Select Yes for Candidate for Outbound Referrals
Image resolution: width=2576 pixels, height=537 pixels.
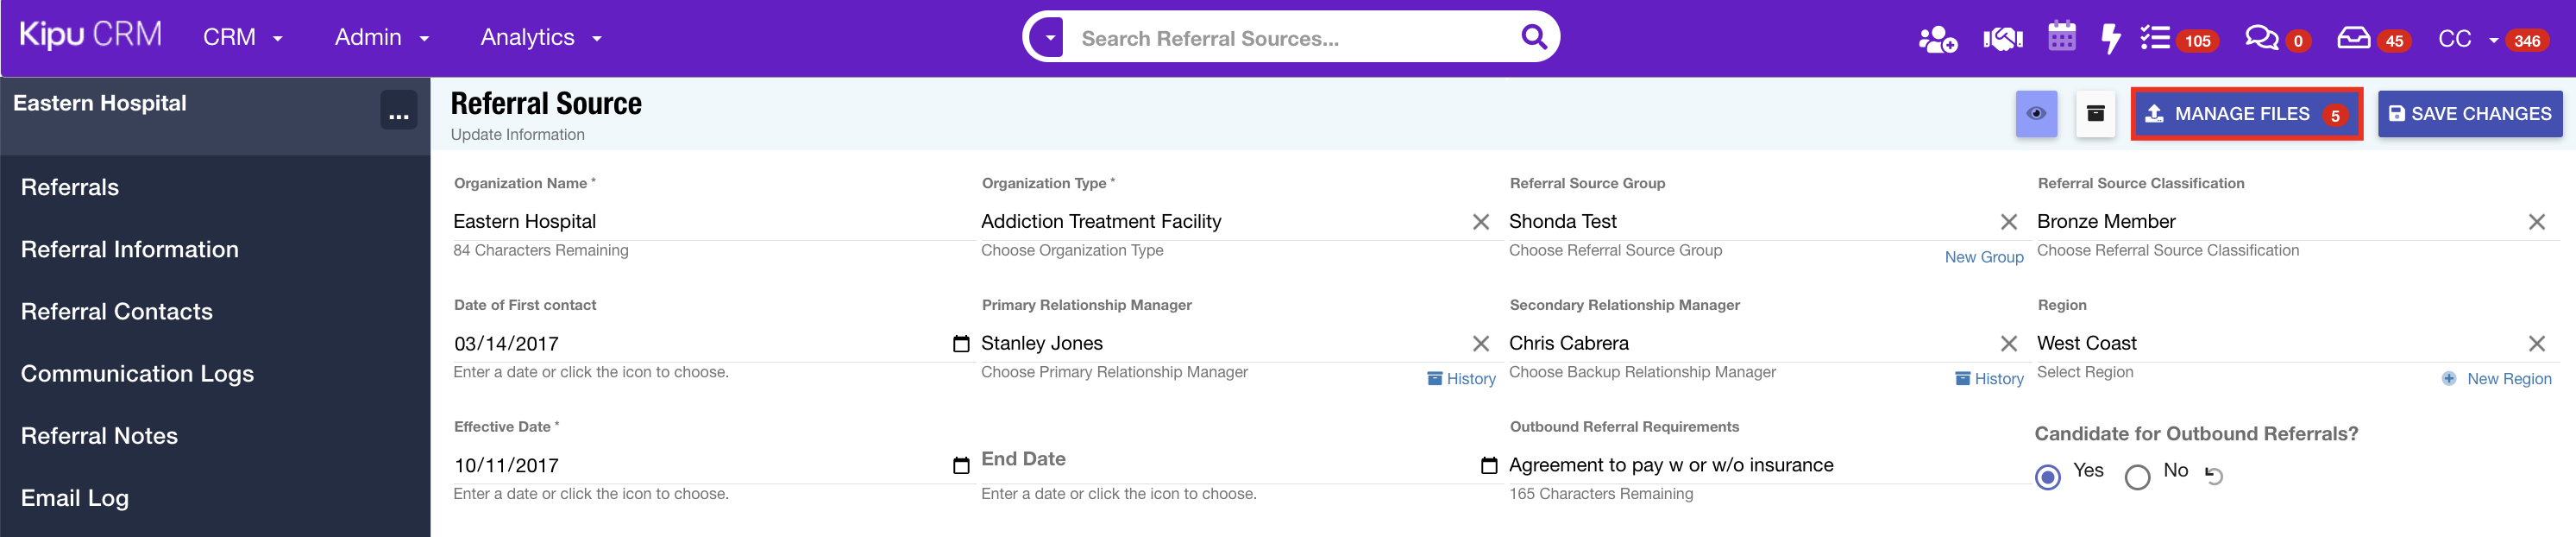point(2048,477)
